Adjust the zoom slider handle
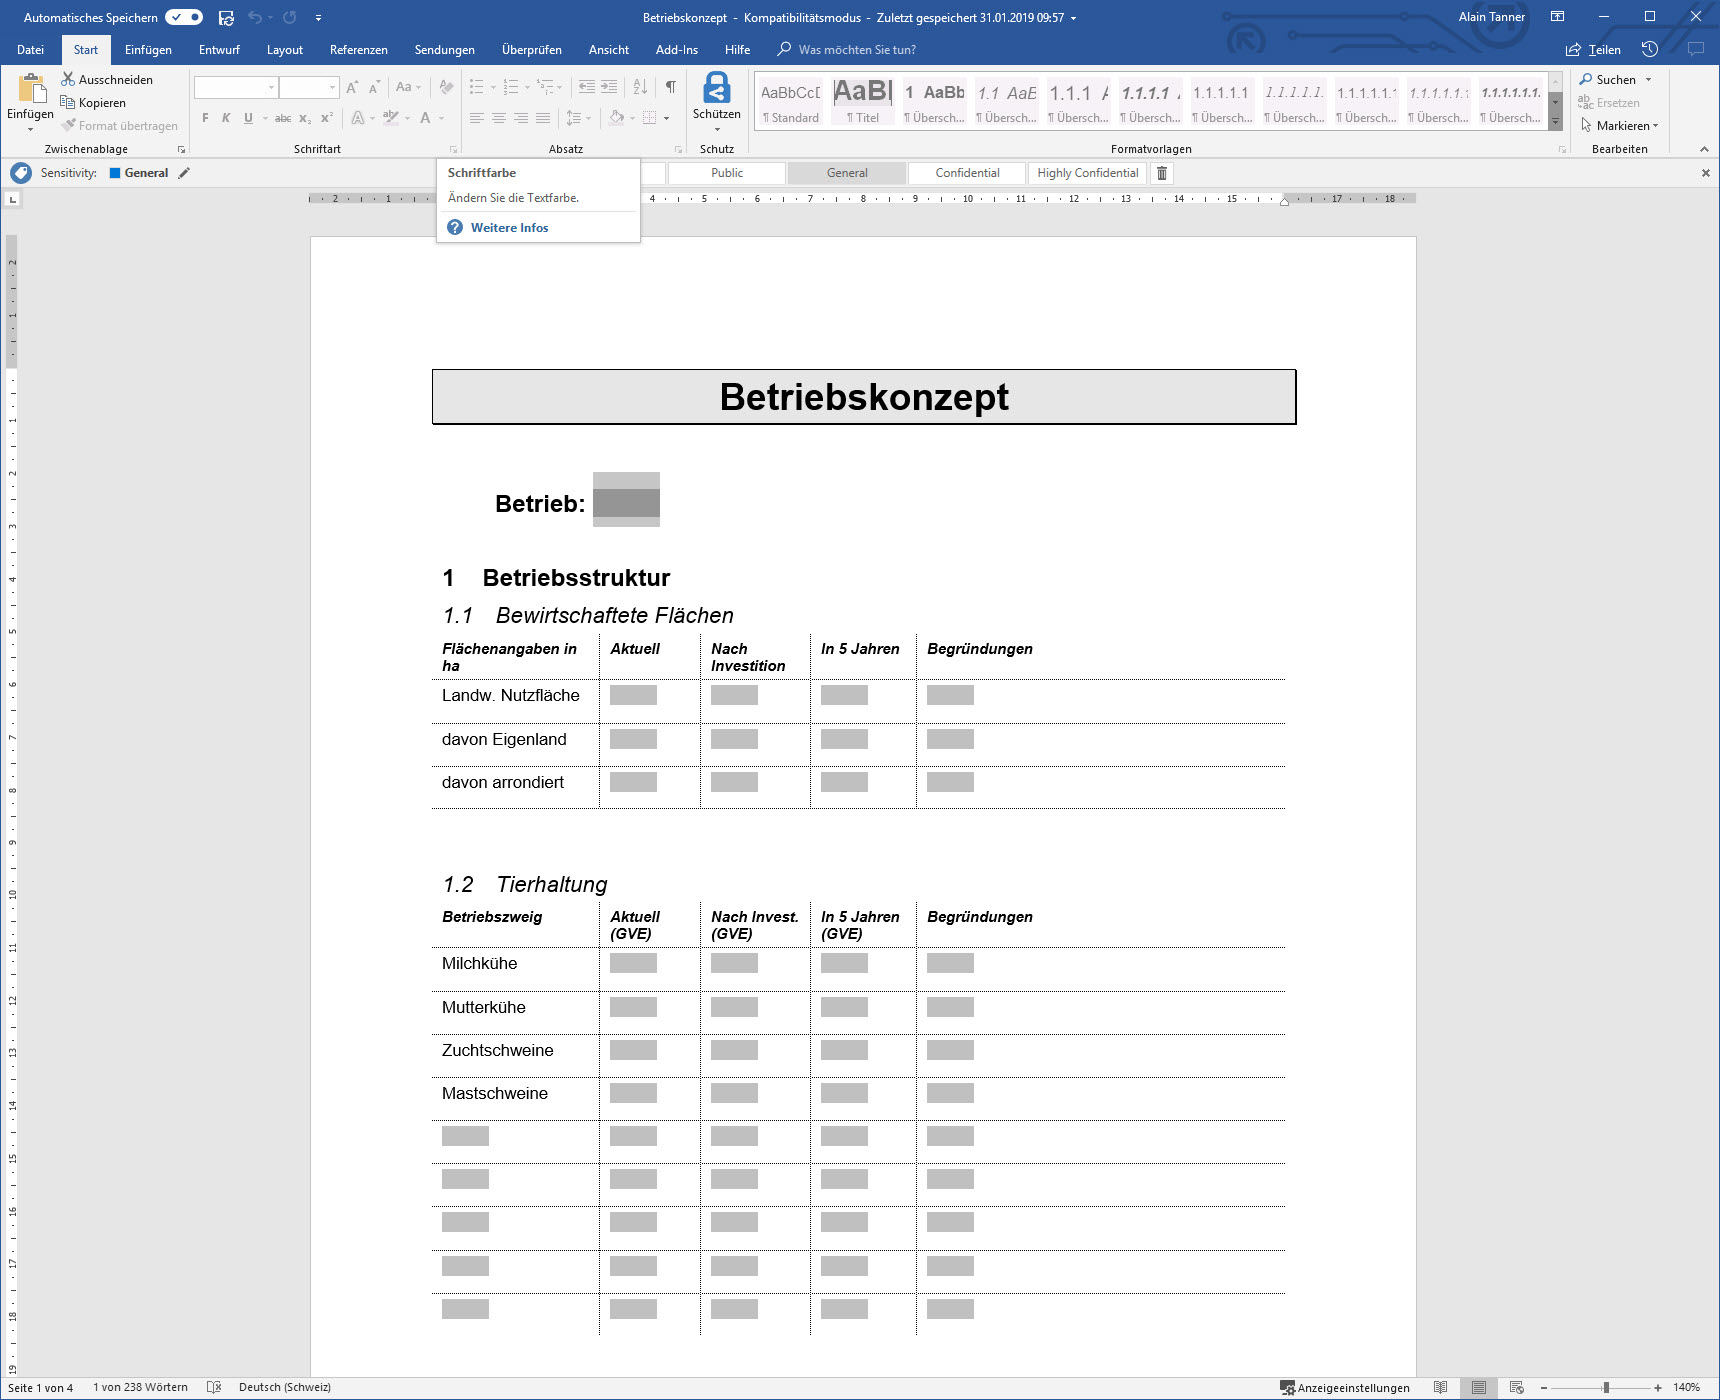The image size is (1720, 1400). (x=1606, y=1387)
